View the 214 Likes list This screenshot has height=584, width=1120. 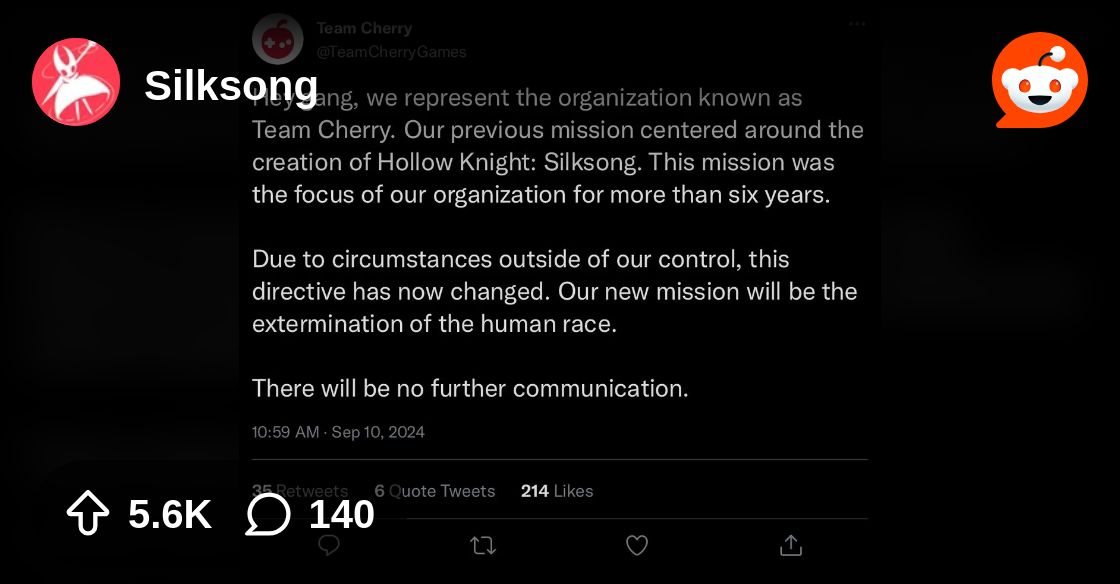point(557,491)
